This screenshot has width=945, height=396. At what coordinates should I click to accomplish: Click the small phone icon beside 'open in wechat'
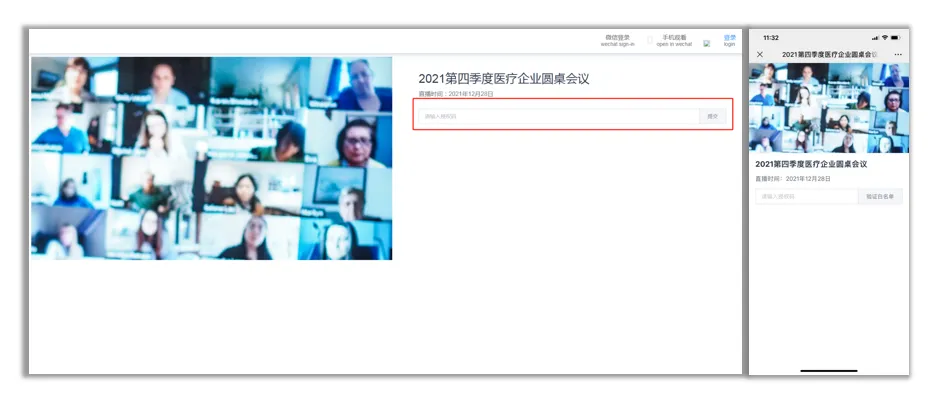click(x=650, y=40)
